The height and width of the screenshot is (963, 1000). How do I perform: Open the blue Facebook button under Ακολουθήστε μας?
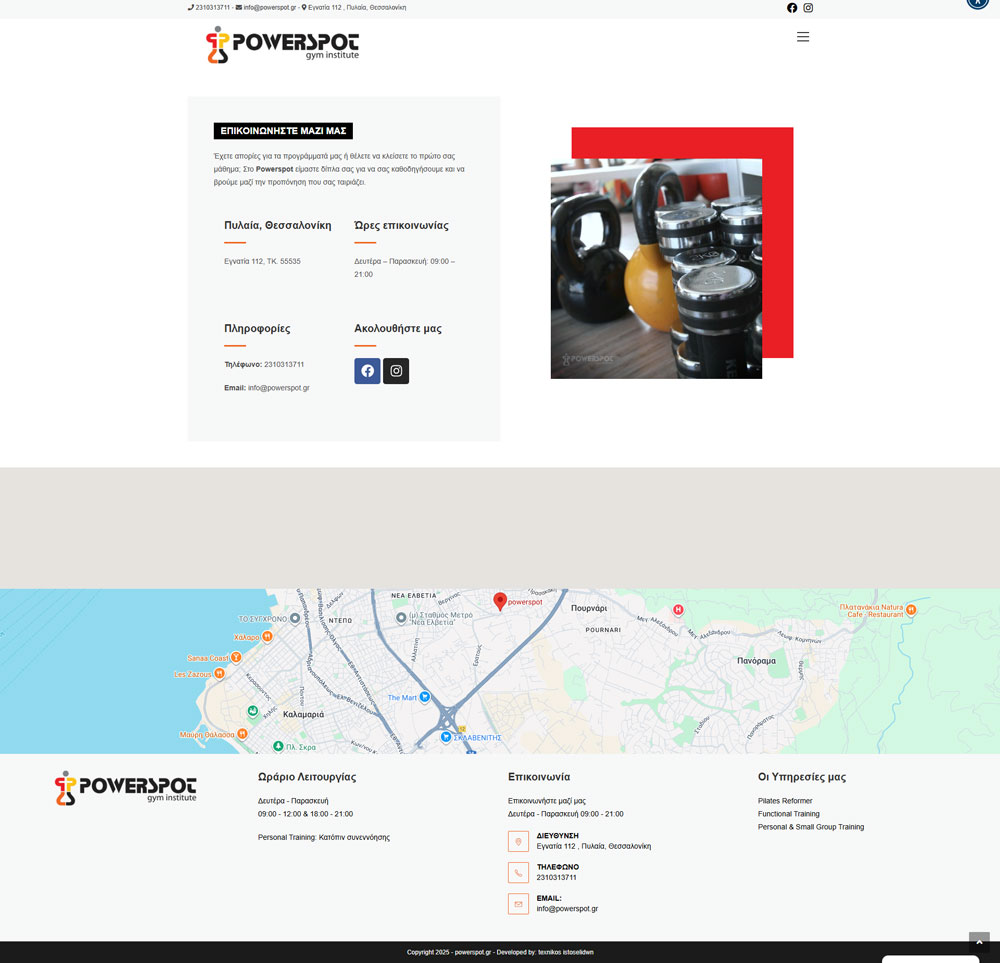[367, 371]
